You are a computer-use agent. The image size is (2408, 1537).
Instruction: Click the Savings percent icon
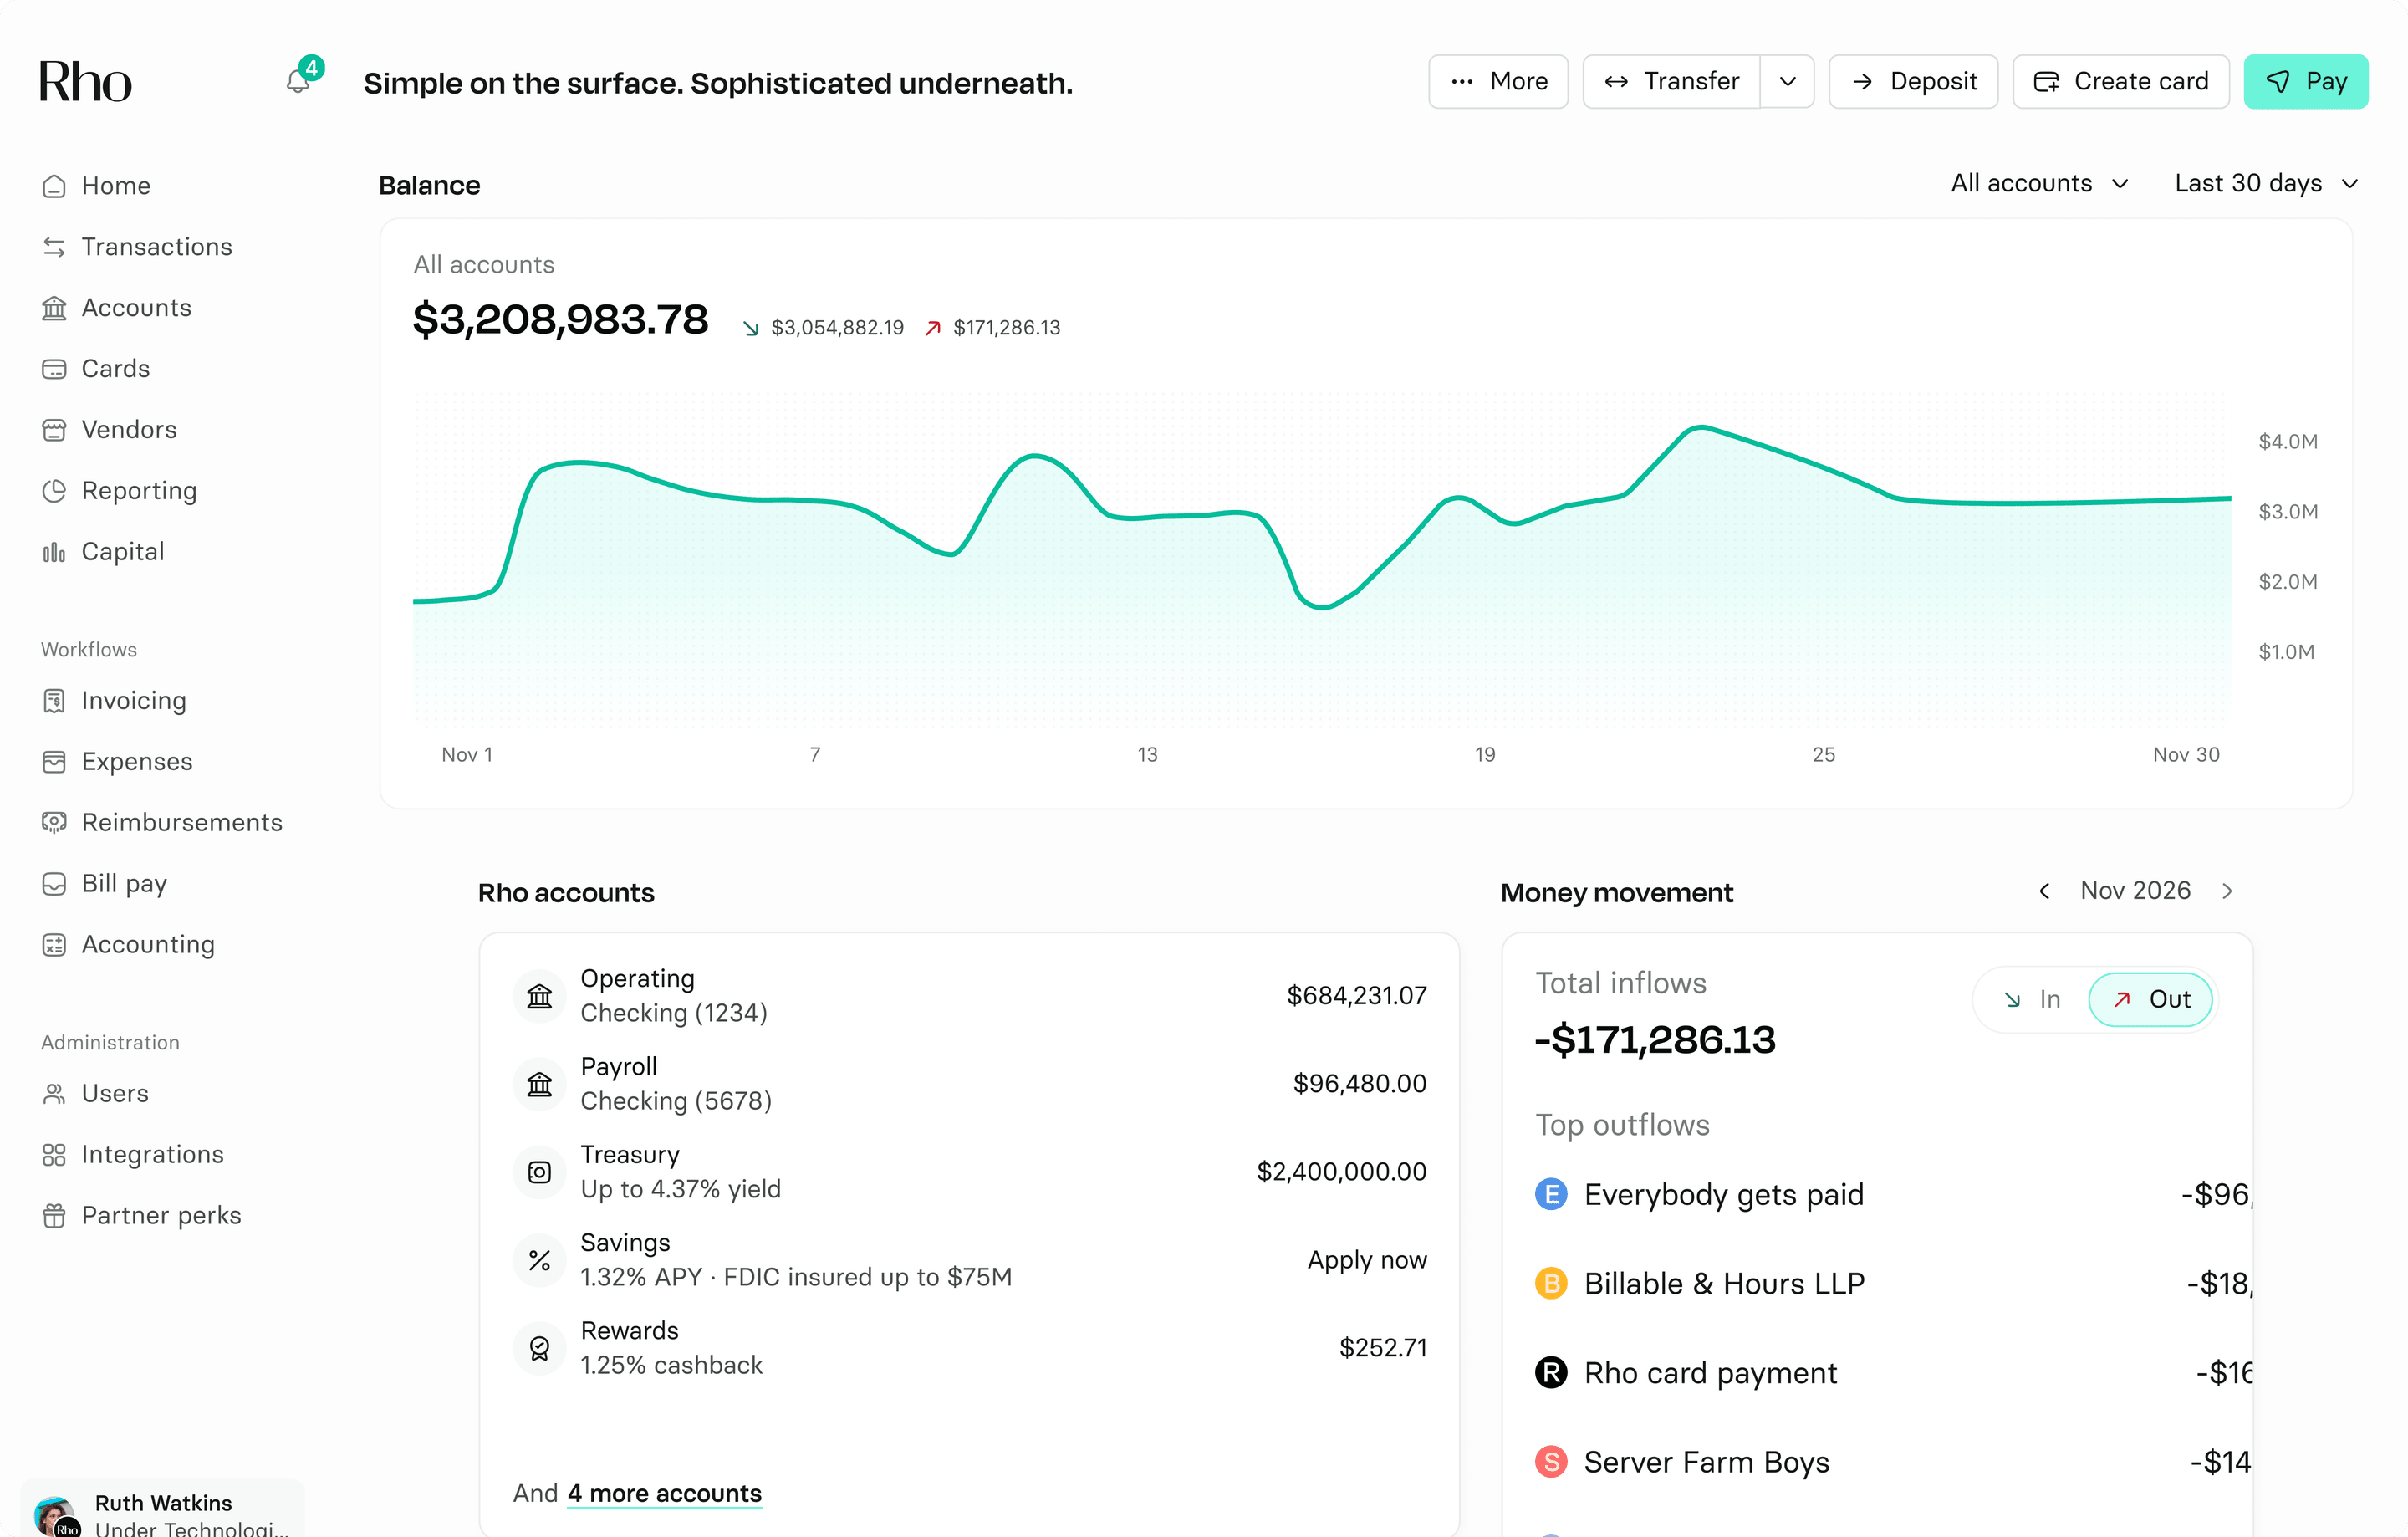(x=540, y=1260)
